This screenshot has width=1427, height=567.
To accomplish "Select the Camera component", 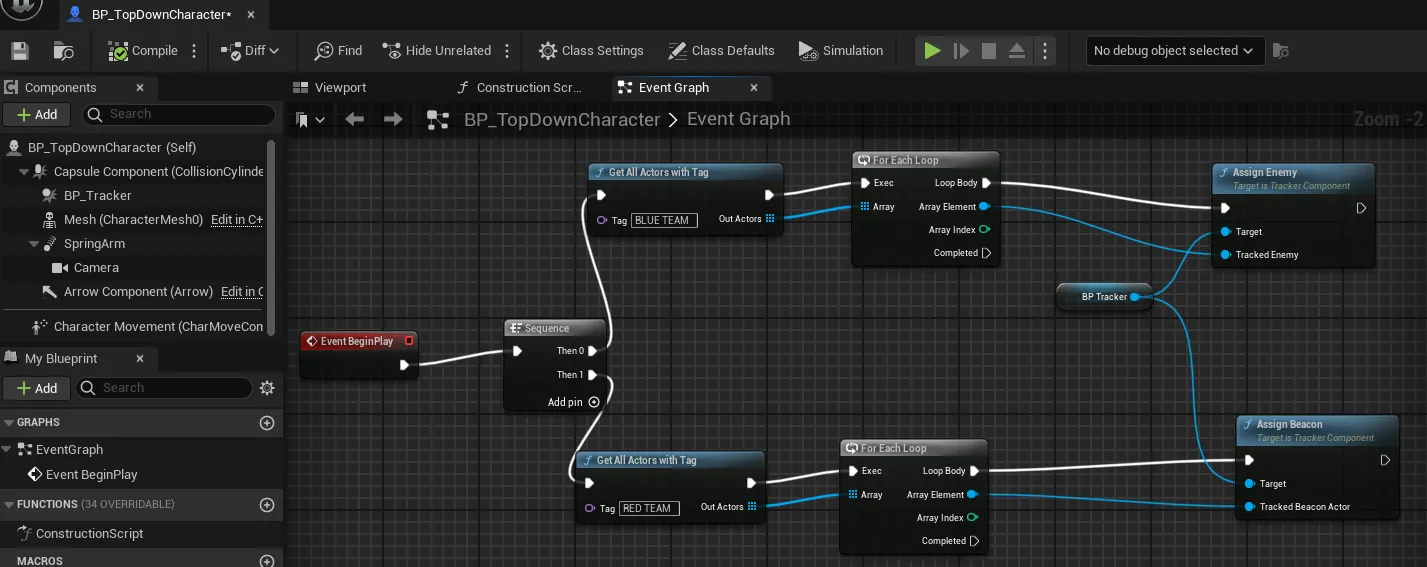I will click(96, 268).
